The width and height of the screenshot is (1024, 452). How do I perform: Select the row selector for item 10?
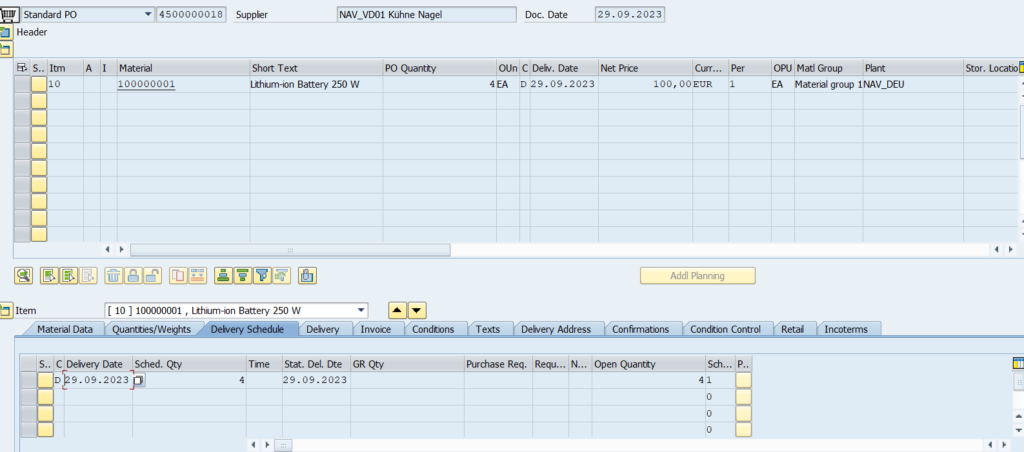tap(22, 85)
